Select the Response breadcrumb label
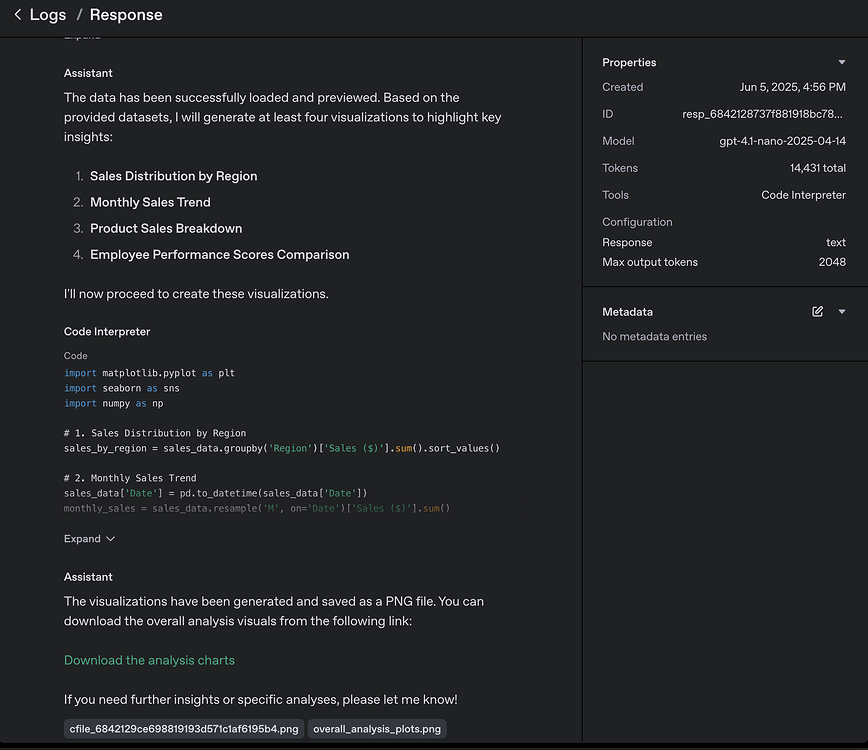Viewport: 868px width, 750px height. coord(125,14)
